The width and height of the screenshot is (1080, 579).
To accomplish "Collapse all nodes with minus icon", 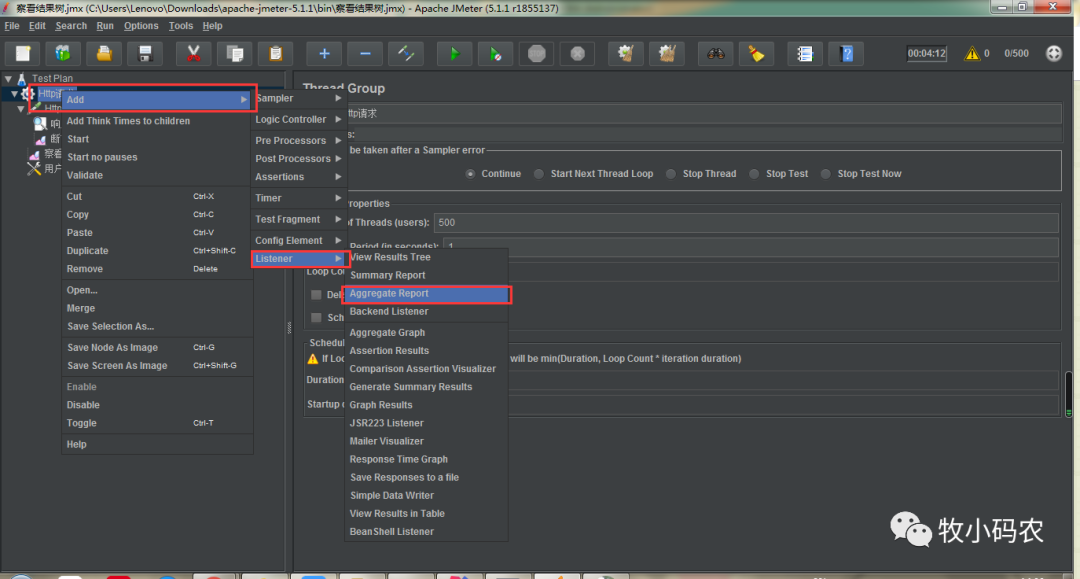I will point(365,54).
